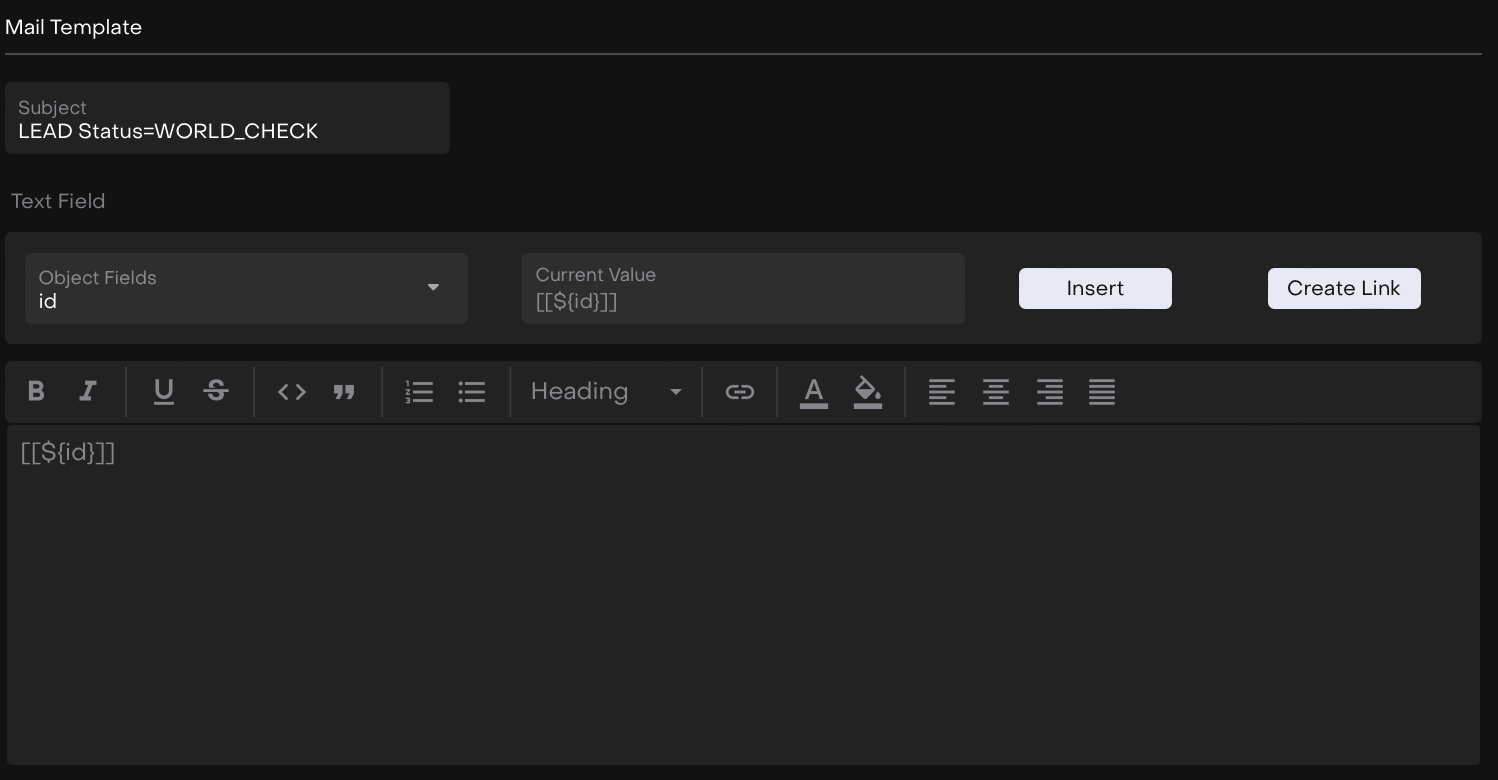Create a numbered list

click(419, 392)
